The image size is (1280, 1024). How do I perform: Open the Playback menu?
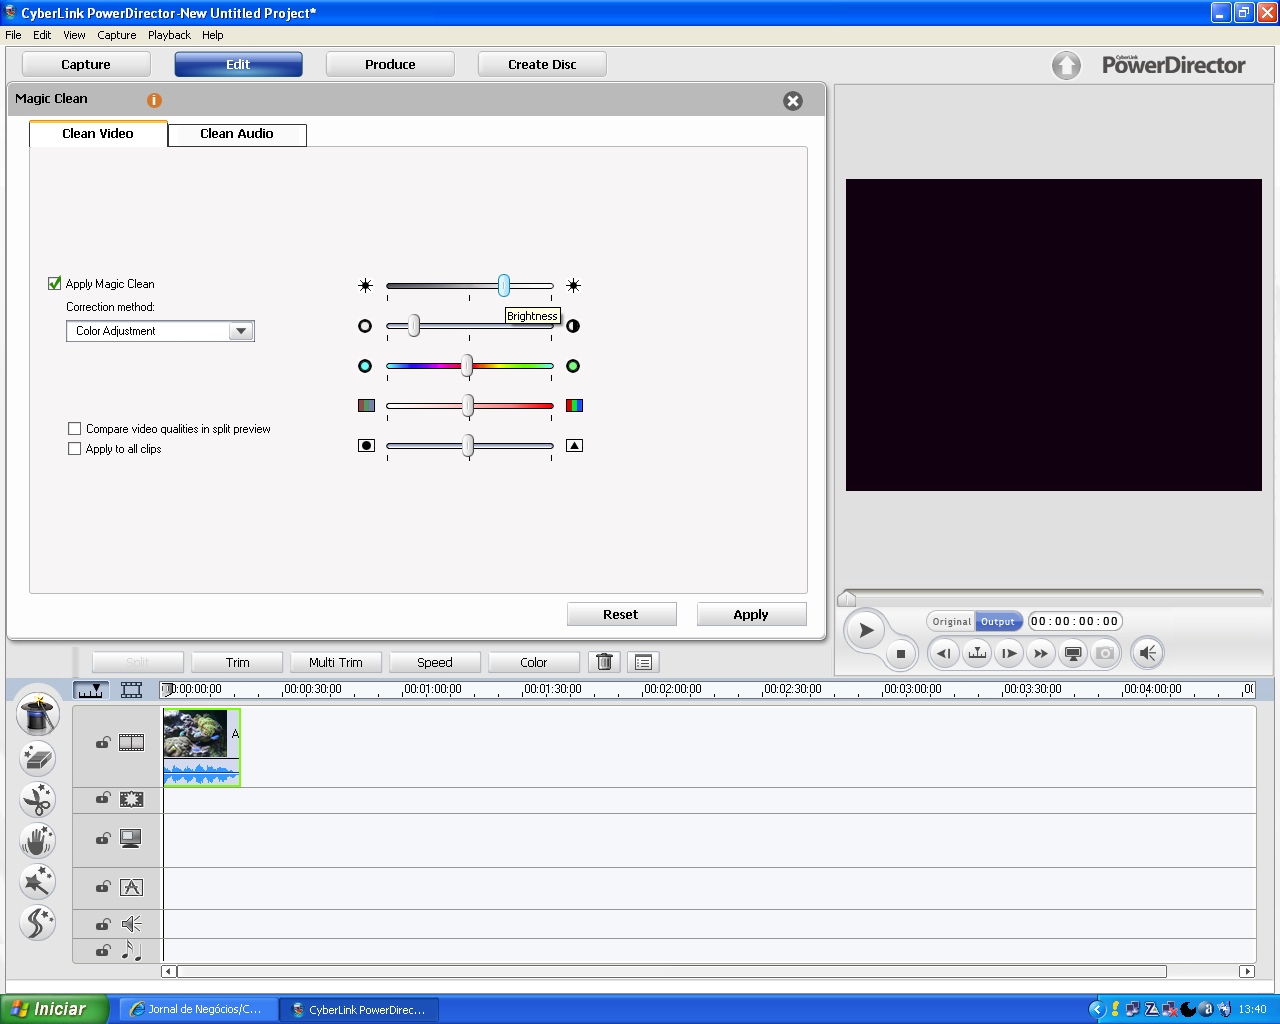point(169,35)
